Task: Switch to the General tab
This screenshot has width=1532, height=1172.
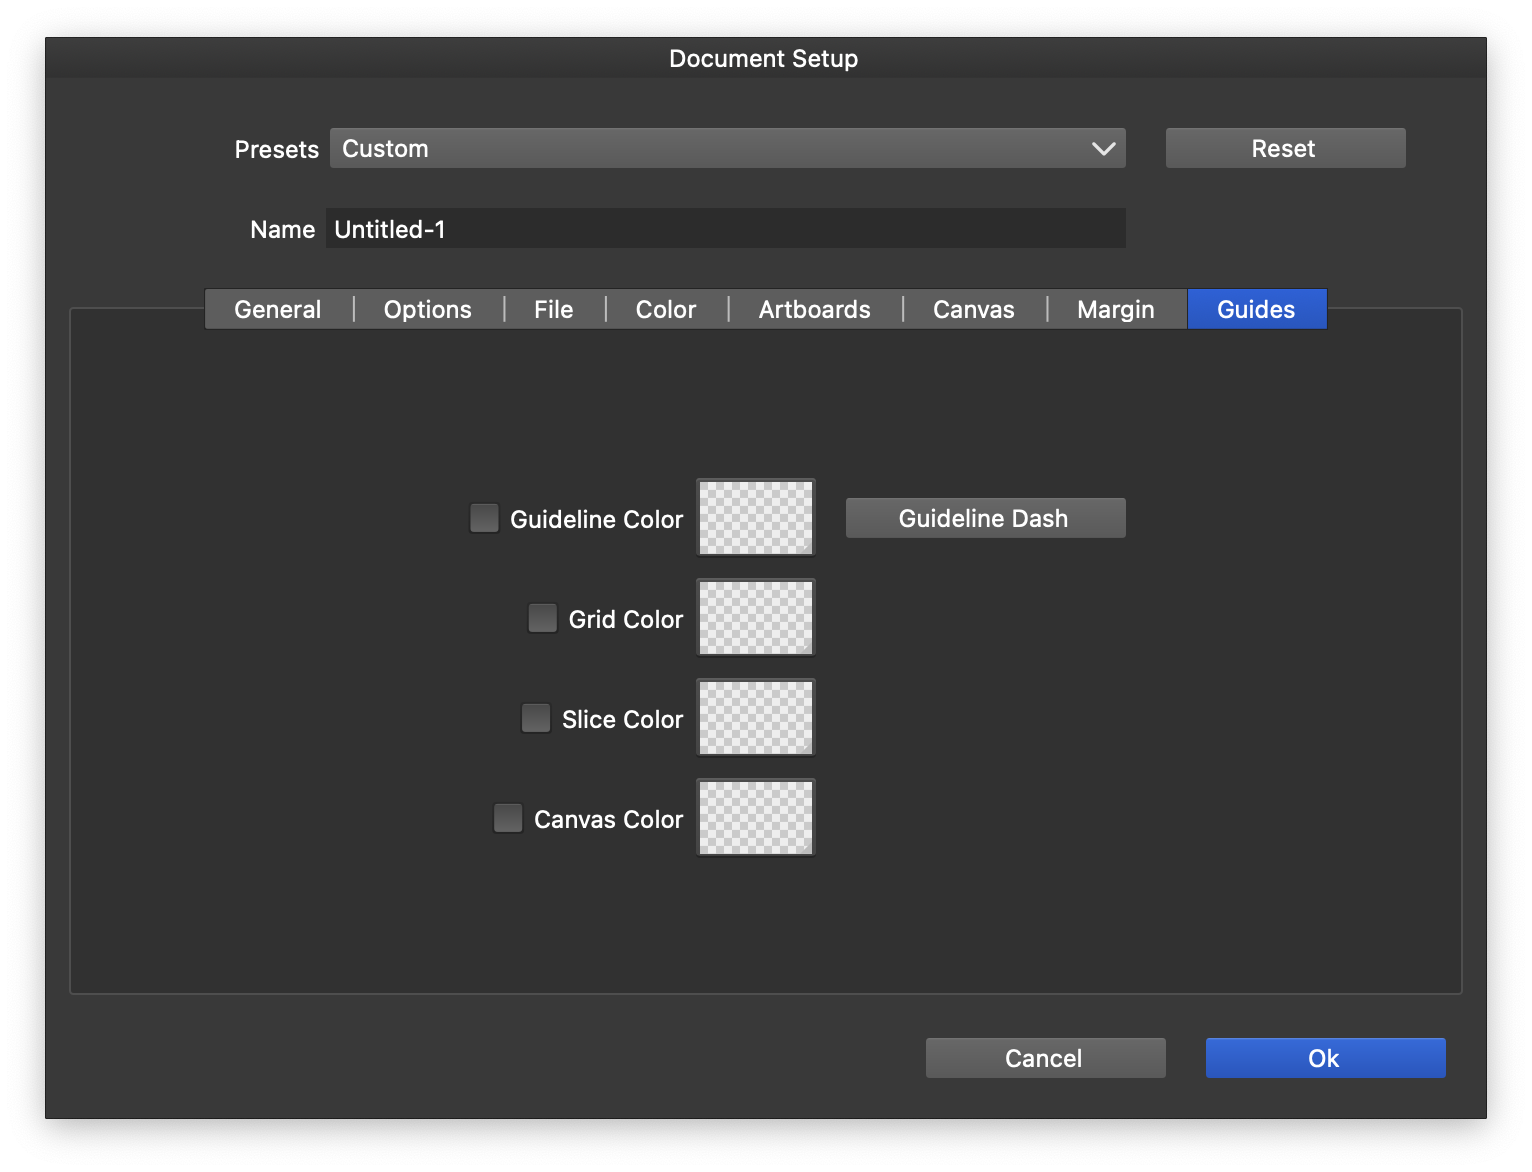Action: tap(278, 309)
